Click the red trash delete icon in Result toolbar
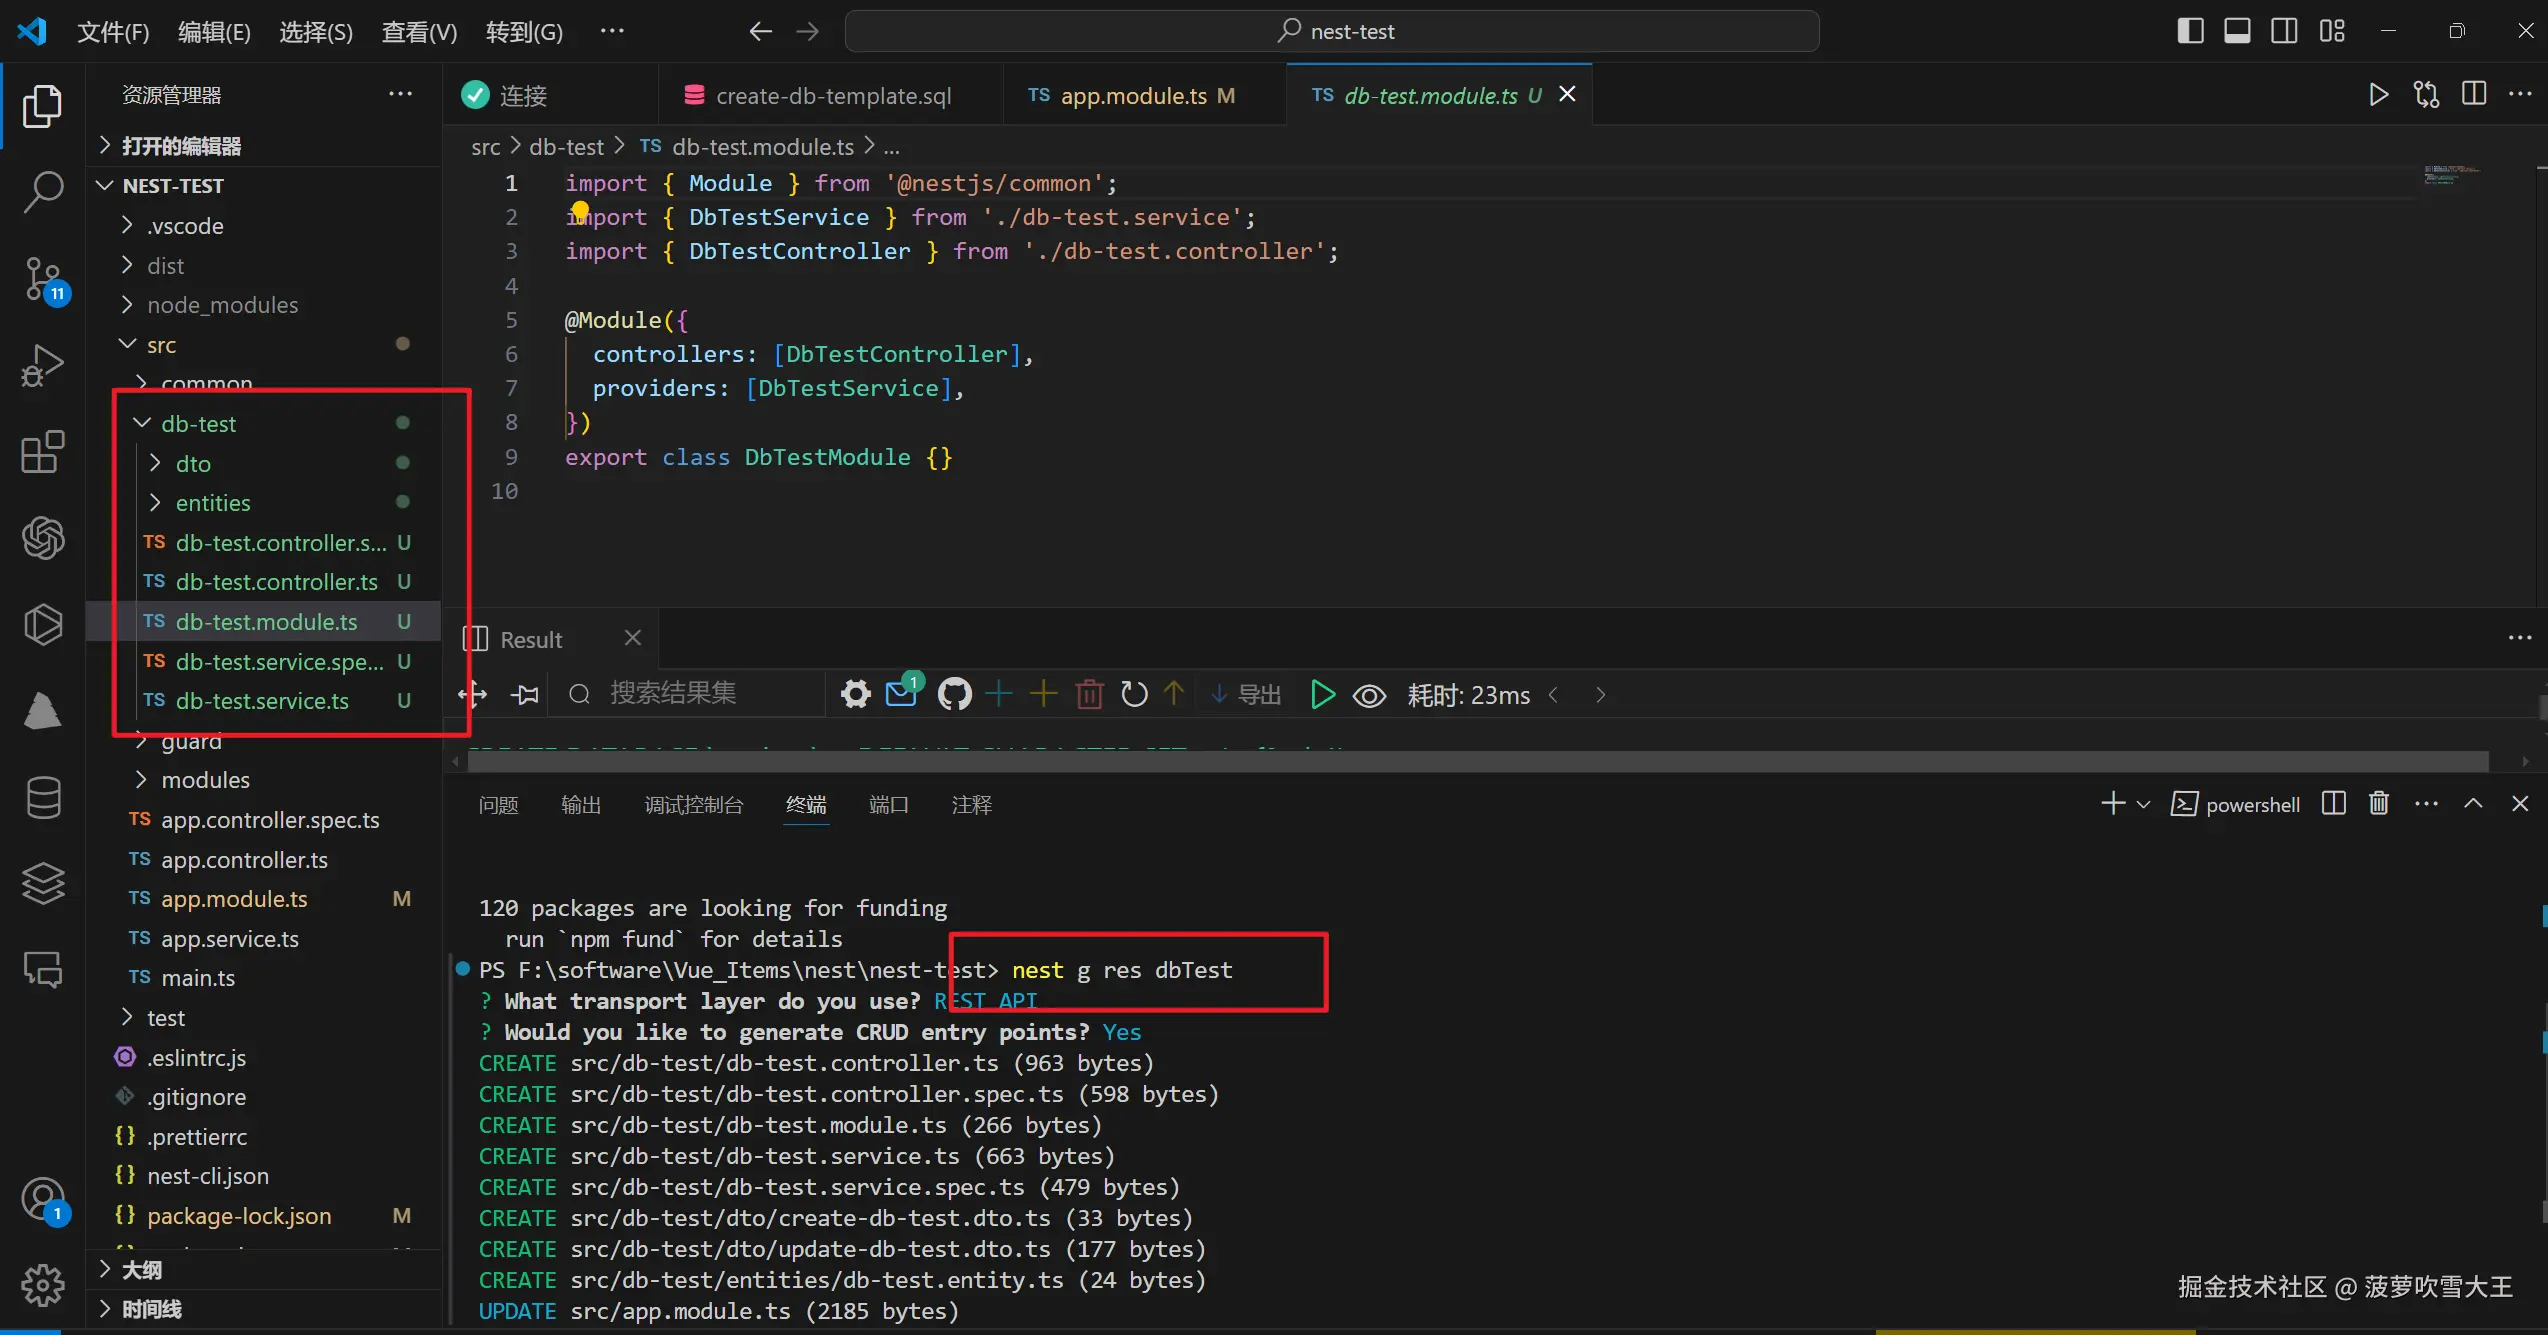 coord(1089,694)
